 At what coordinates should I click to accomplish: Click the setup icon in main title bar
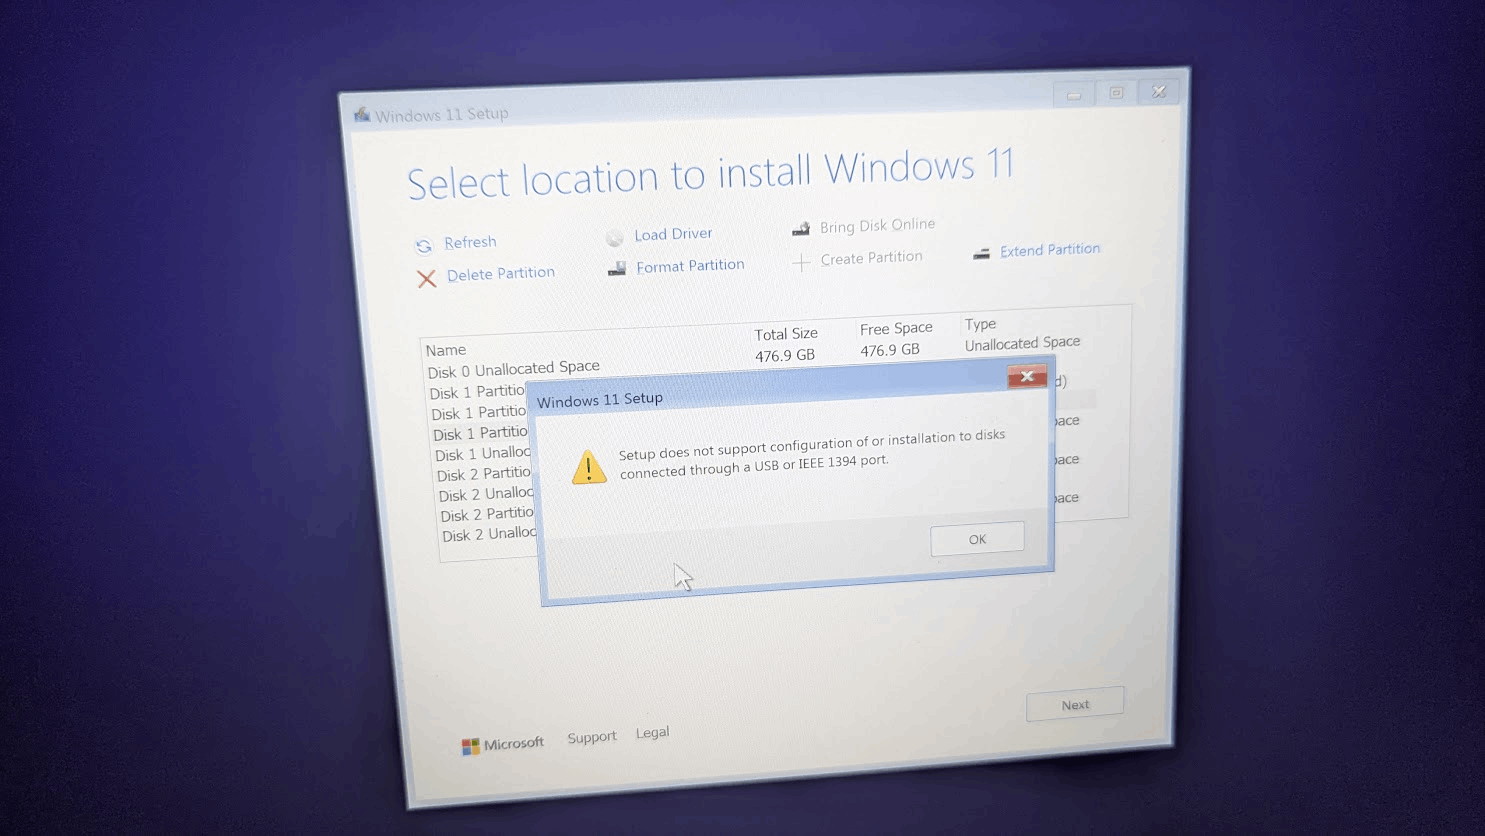tap(362, 115)
